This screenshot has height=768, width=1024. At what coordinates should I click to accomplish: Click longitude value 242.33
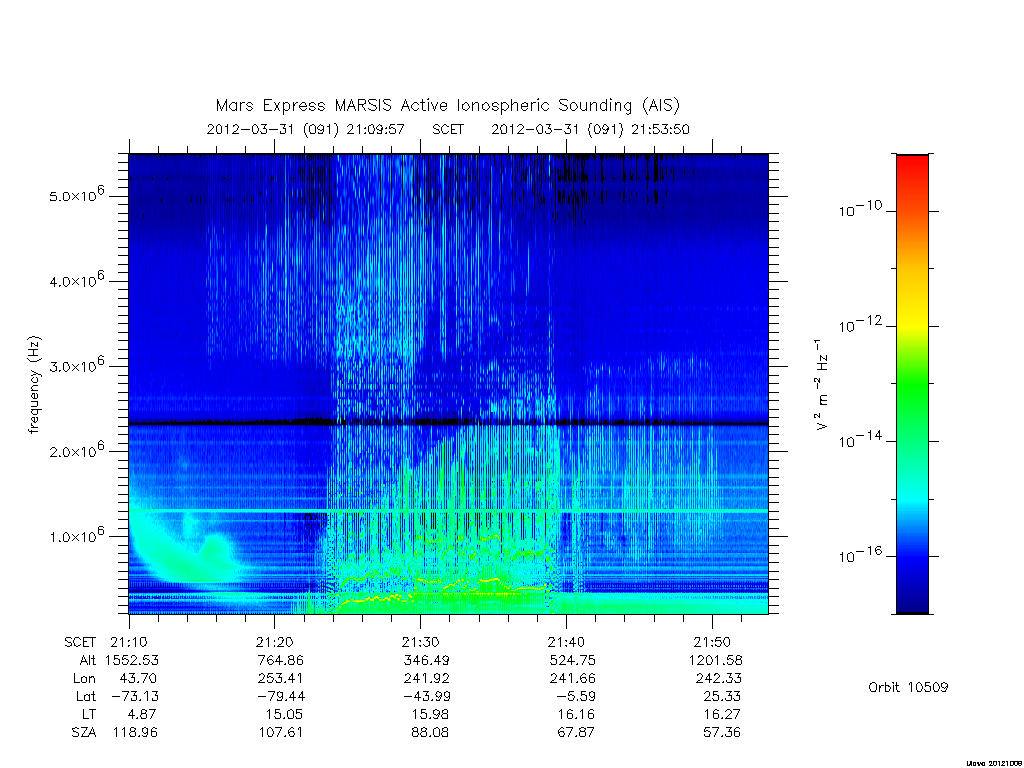(x=718, y=679)
